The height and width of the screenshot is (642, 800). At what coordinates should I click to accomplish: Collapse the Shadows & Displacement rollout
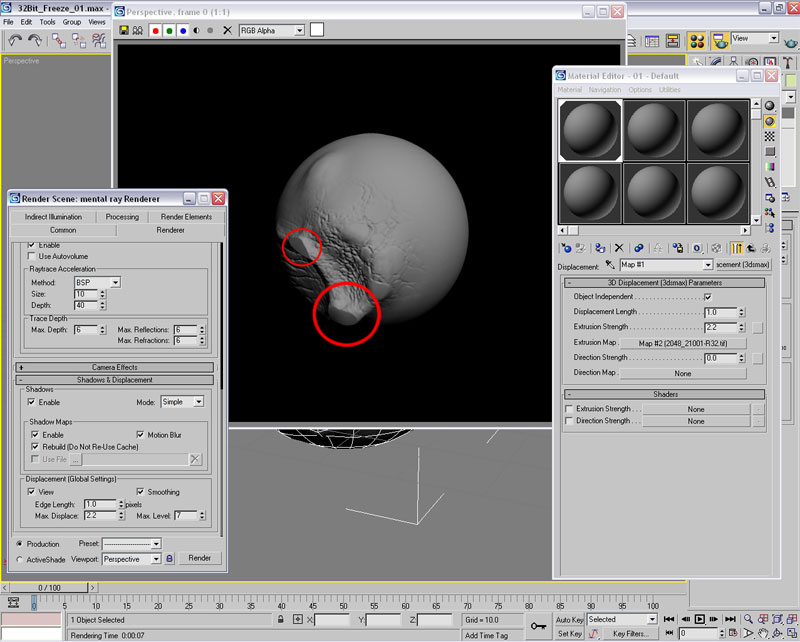(x=115, y=380)
